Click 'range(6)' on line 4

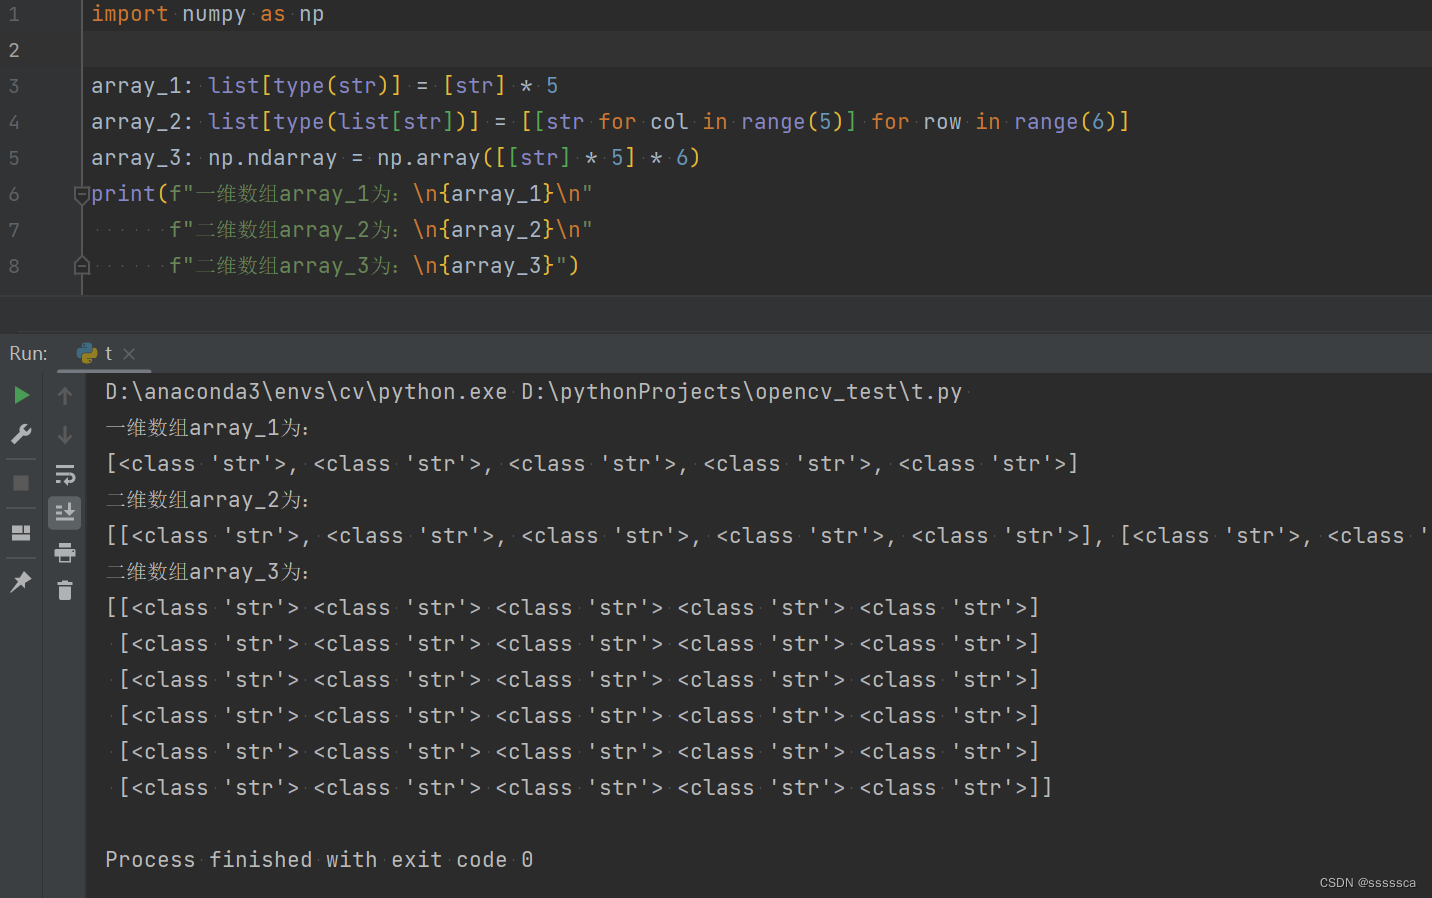(1065, 122)
